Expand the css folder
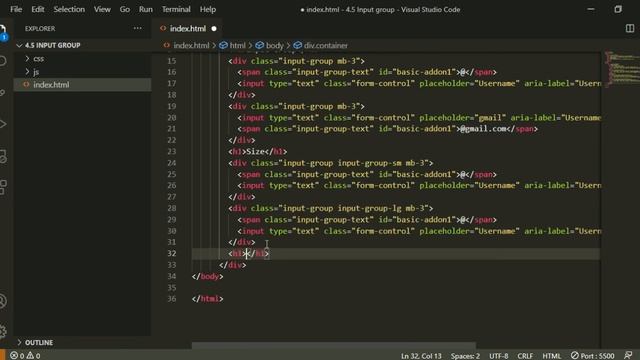 tap(27, 58)
